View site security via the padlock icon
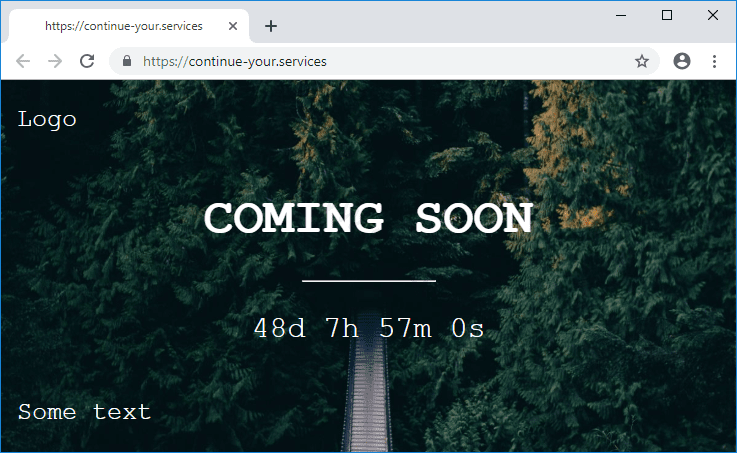737x453 pixels. click(x=126, y=61)
